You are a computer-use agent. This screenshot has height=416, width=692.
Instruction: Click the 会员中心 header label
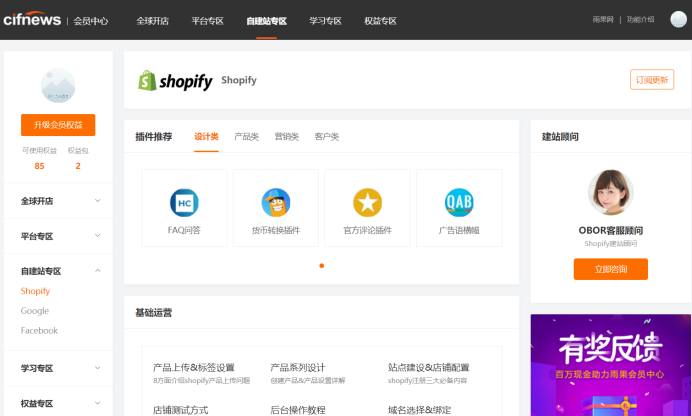point(90,21)
